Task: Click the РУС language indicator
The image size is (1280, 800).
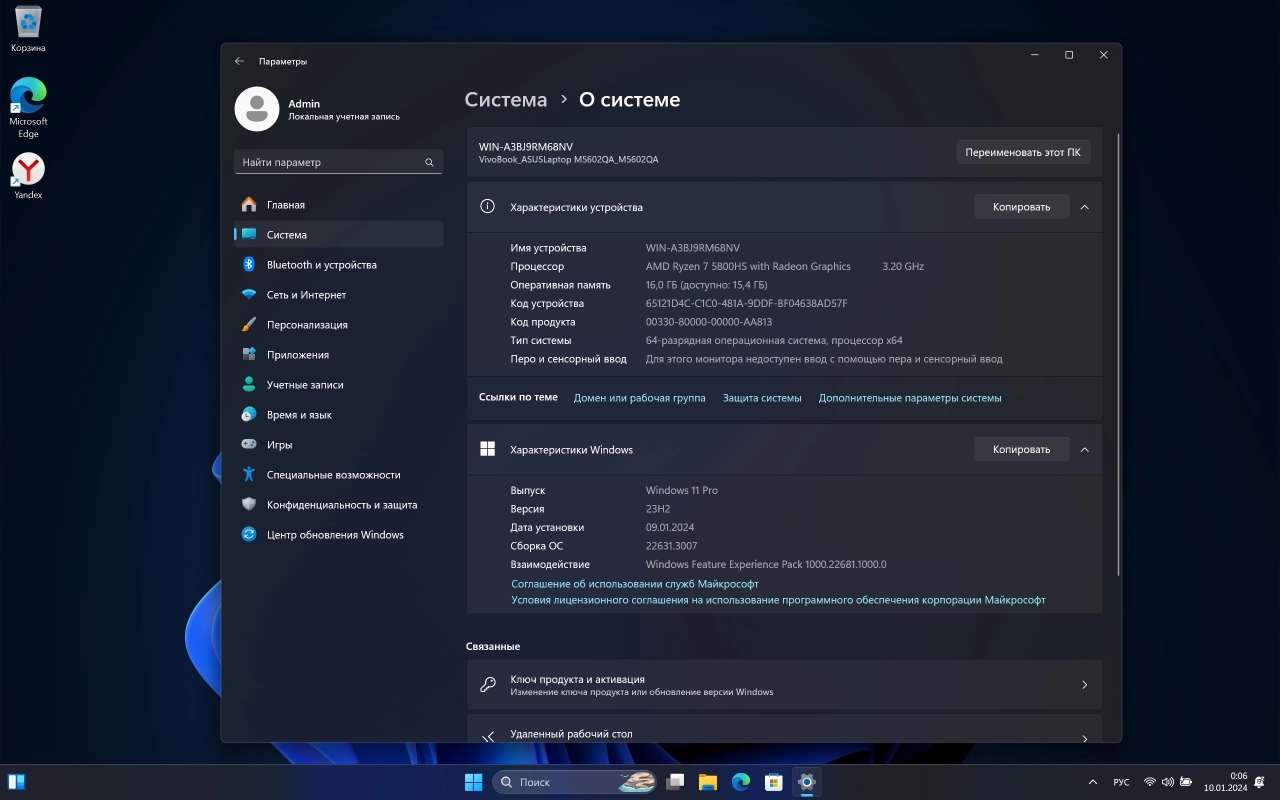Action: (1122, 782)
